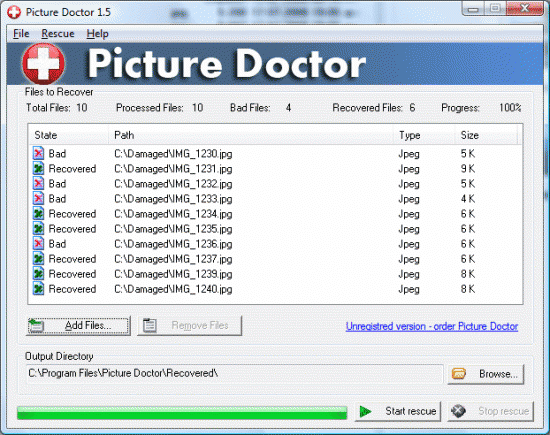Click the Bad status icon for IMG_1232.jpg
This screenshot has width=550, height=435.
38,183
